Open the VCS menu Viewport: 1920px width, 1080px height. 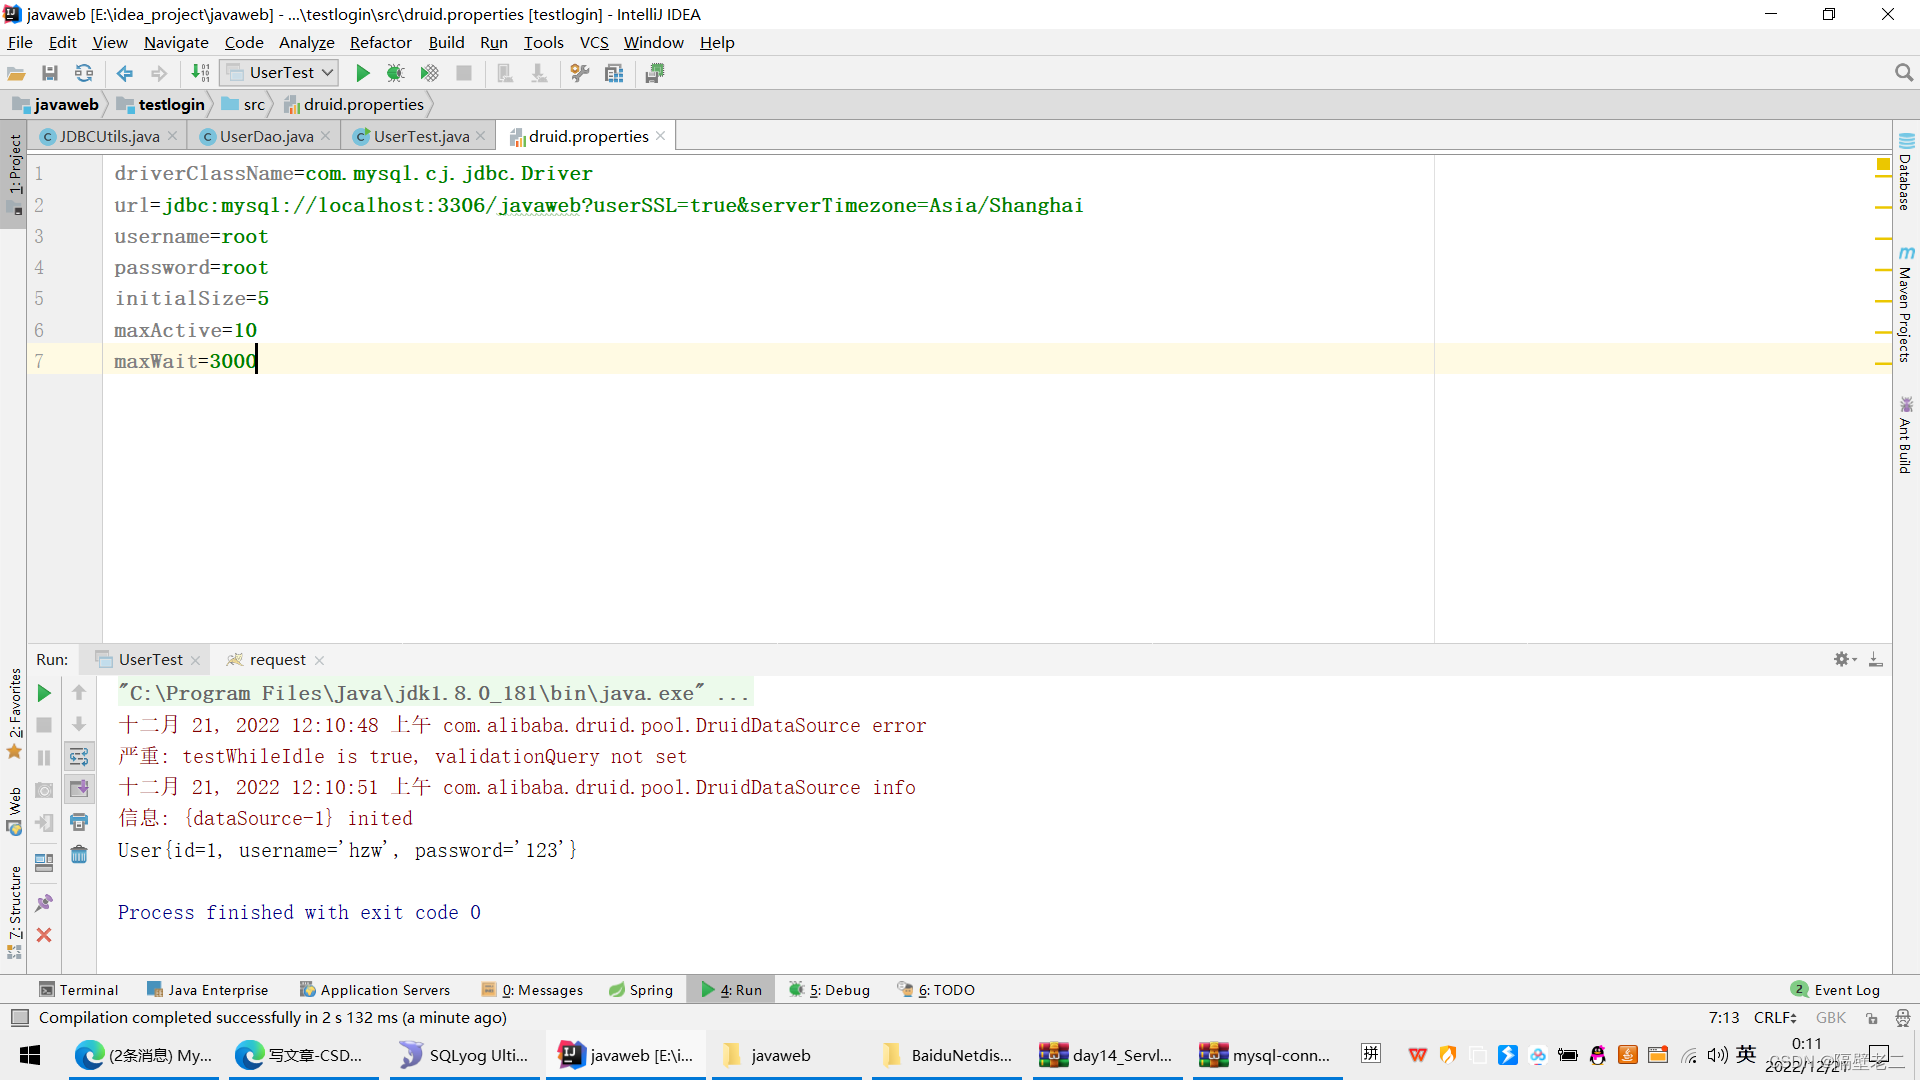point(594,42)
